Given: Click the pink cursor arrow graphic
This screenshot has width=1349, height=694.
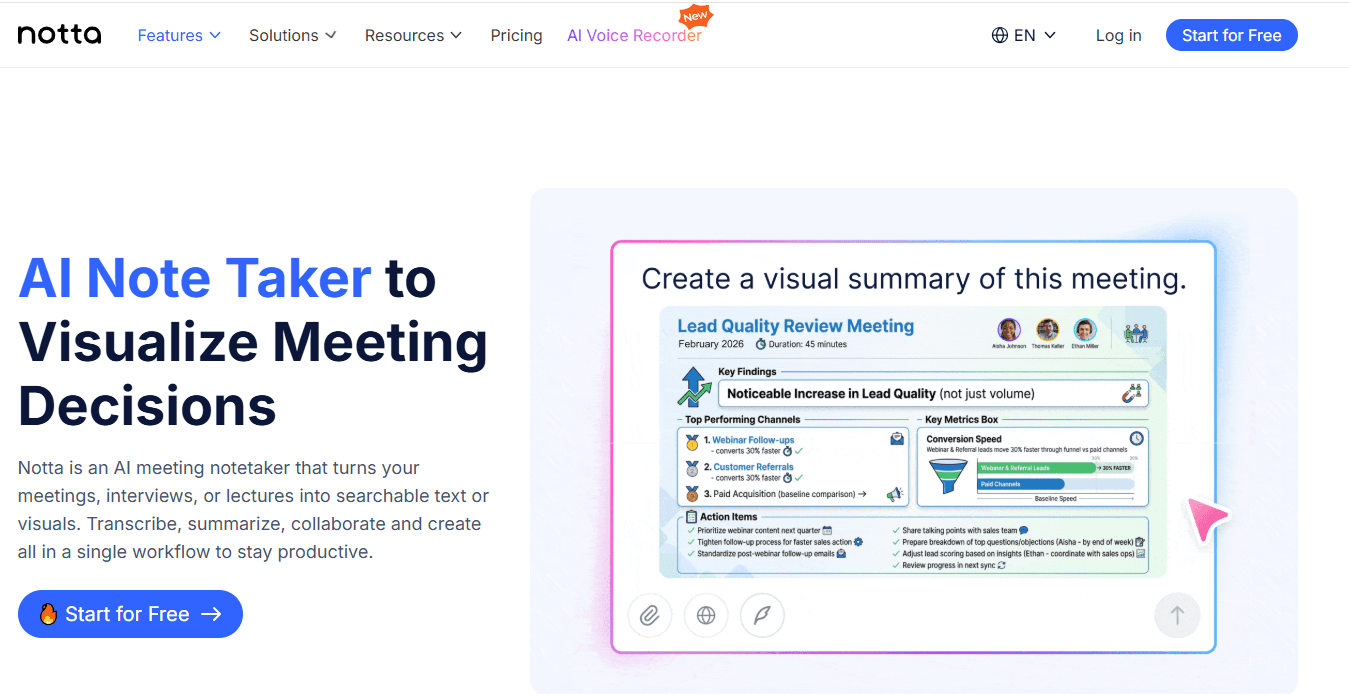Looking at the screenshot, I should (1206, 518).
